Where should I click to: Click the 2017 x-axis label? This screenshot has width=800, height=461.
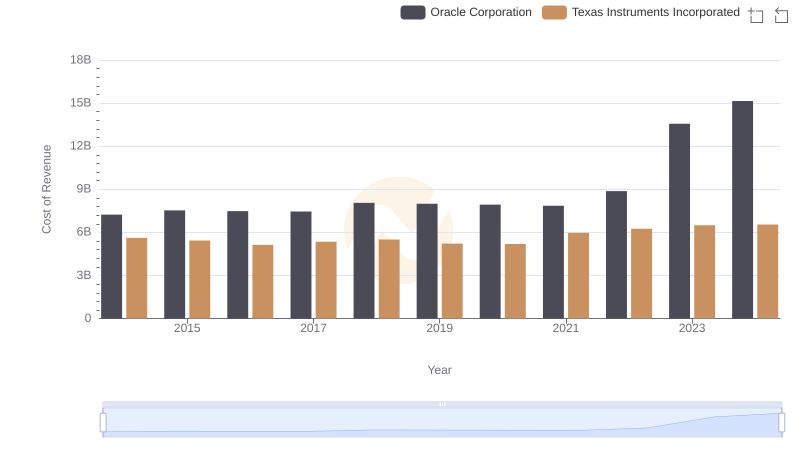[313, 328]
